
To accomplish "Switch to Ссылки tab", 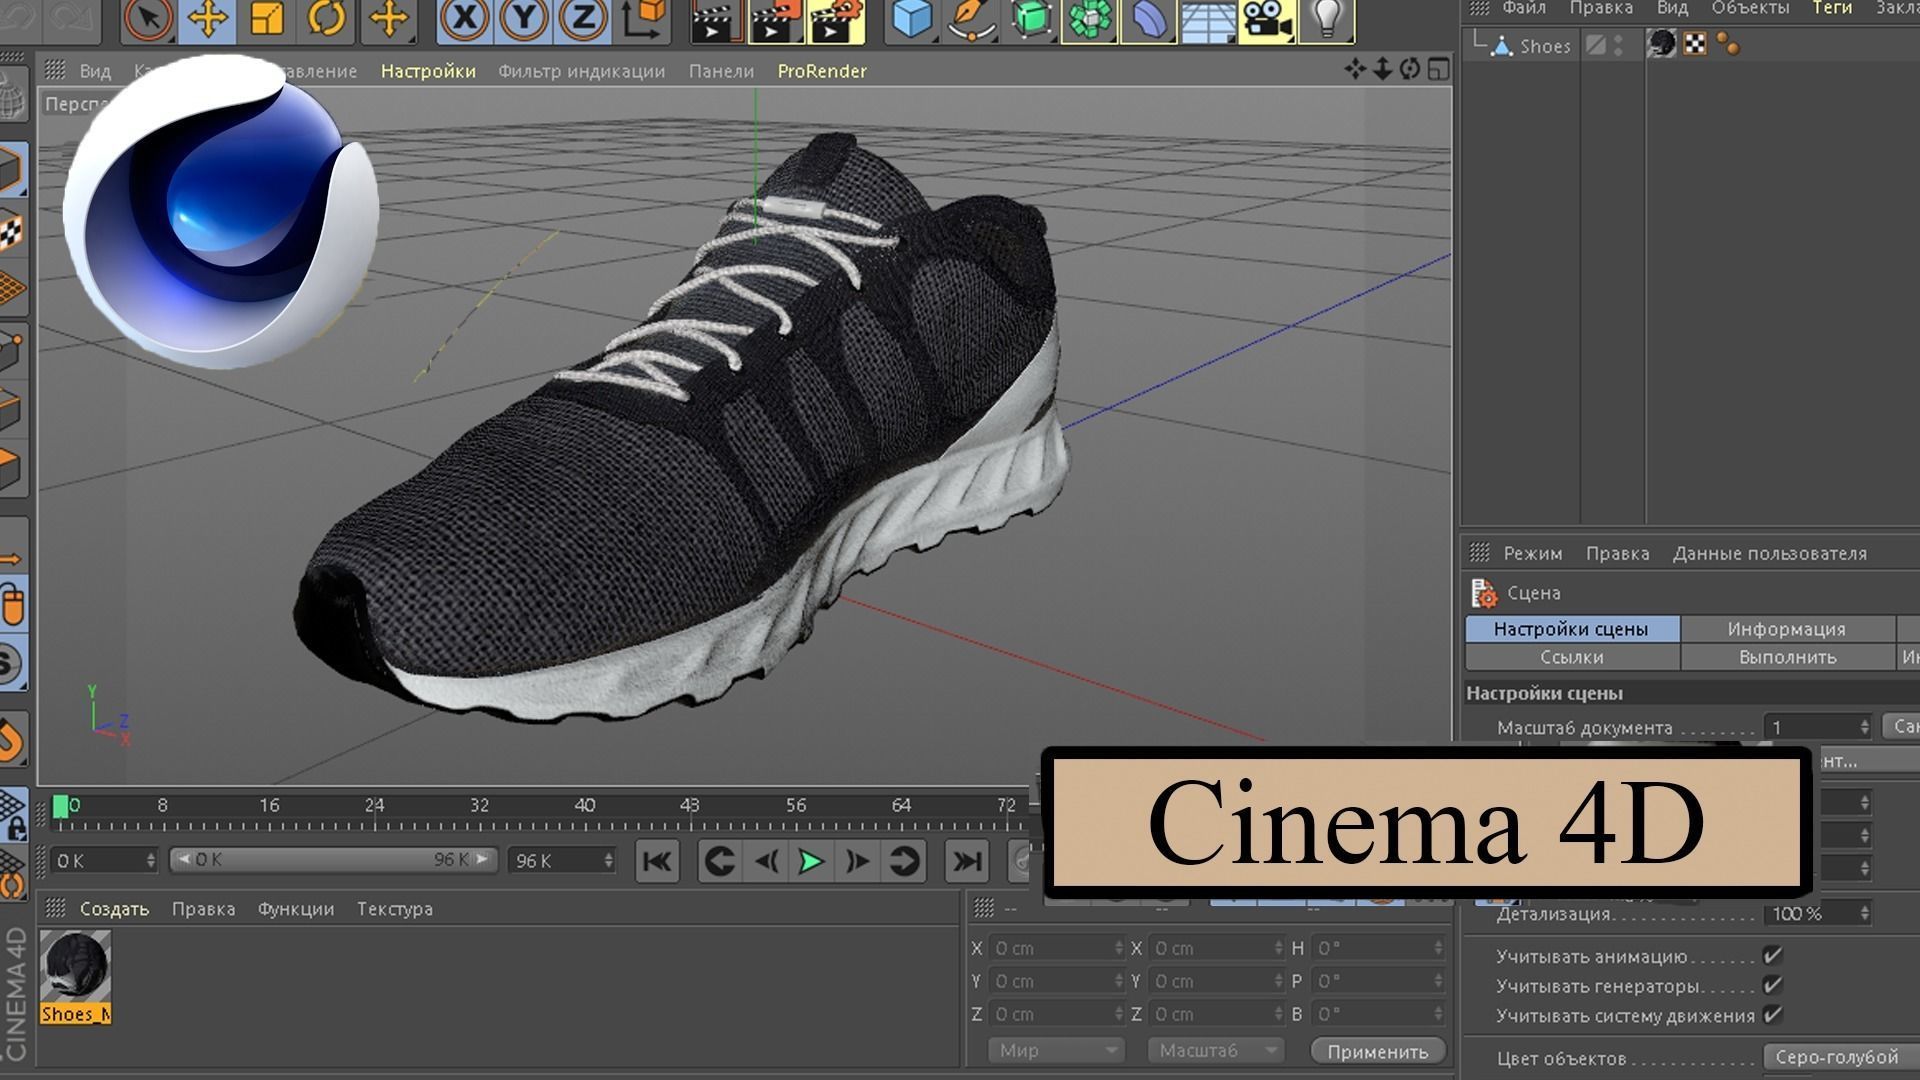I will [1571, 657].
